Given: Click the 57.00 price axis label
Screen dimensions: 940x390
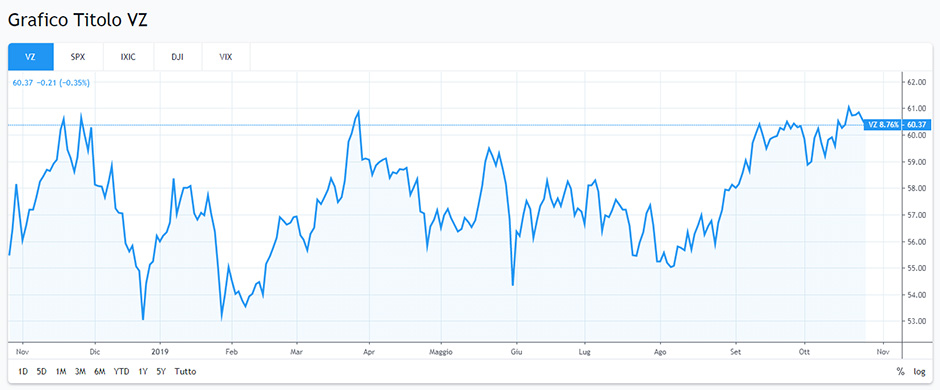Looking at the screenshot, I should (918, 215).
